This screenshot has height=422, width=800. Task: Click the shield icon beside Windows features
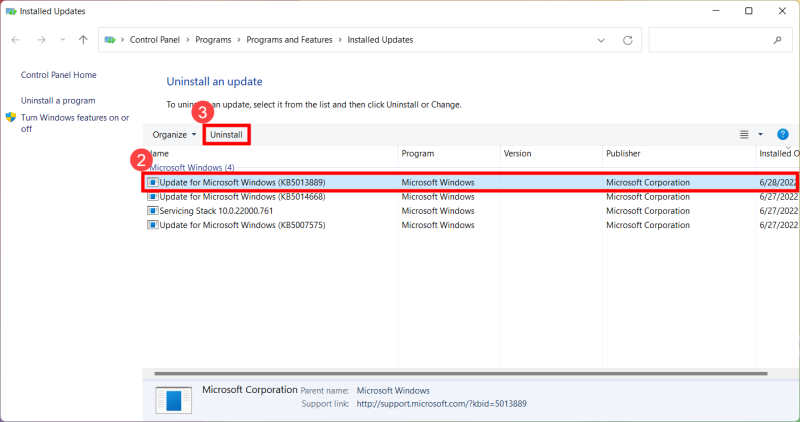click(11, 117)
